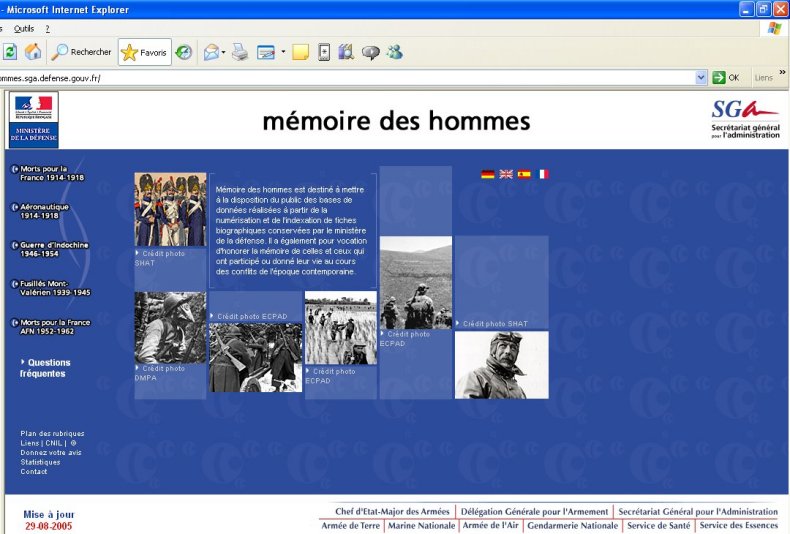Open the ? help menu
790x534 pixels.
point(47,29)
